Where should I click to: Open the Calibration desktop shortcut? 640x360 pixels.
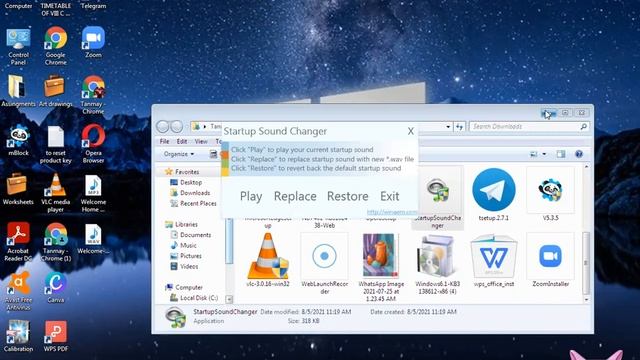point(18,336)
